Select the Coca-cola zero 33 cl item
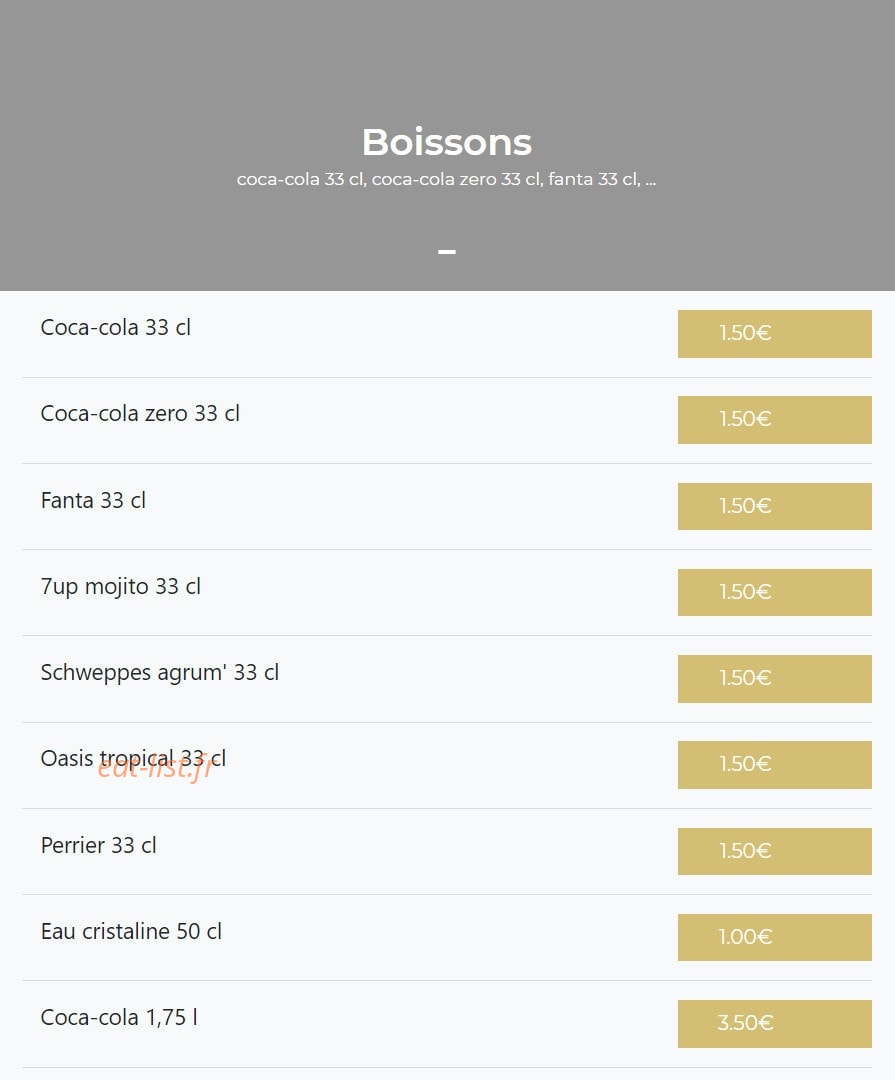895x1080 pixels. tap(140, 413)
